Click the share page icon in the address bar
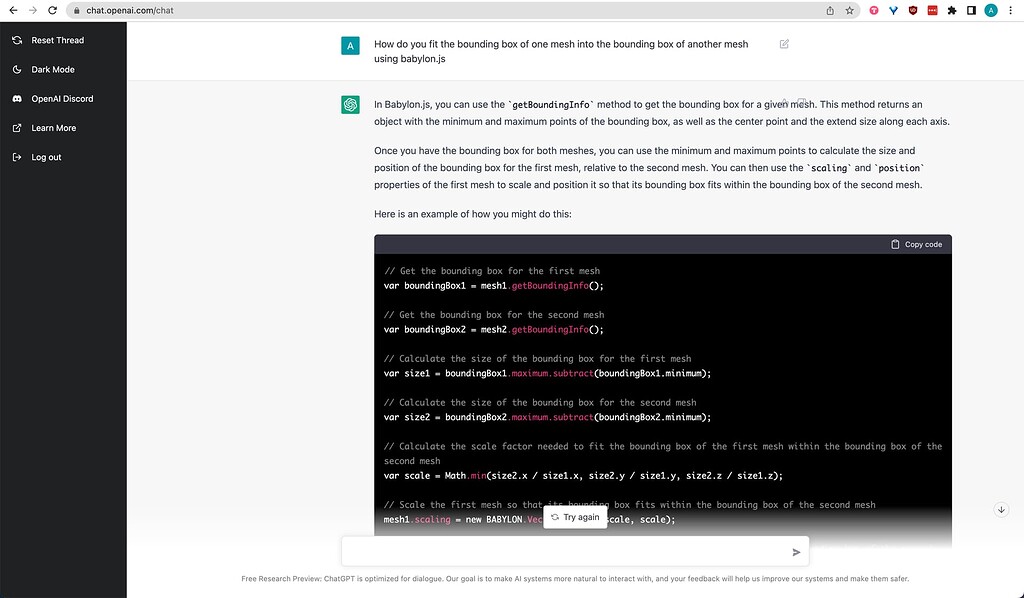 tap(830, 10)
